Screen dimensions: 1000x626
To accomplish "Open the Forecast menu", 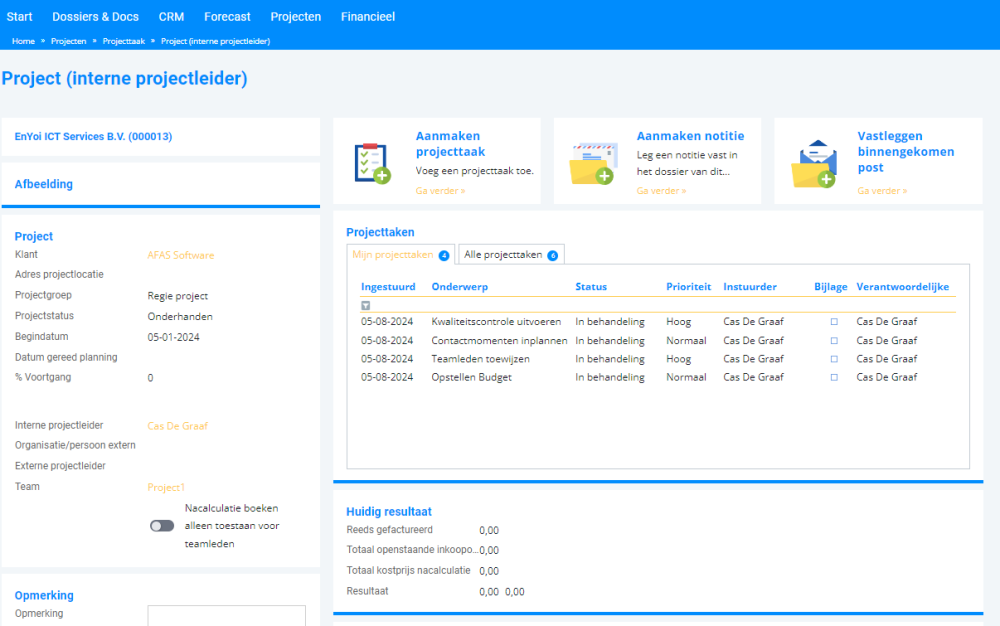I will (227, 17).
